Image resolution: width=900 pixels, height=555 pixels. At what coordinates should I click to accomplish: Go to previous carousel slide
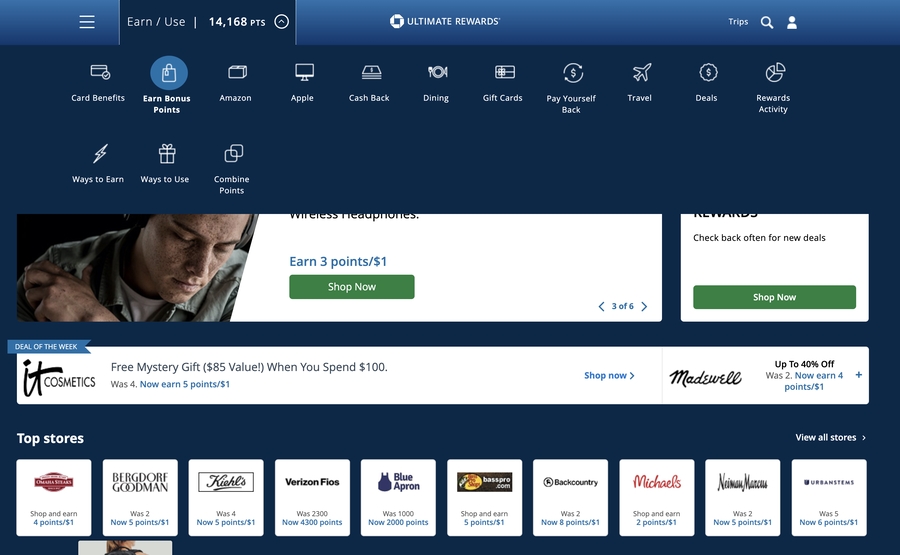click(601, 307)
